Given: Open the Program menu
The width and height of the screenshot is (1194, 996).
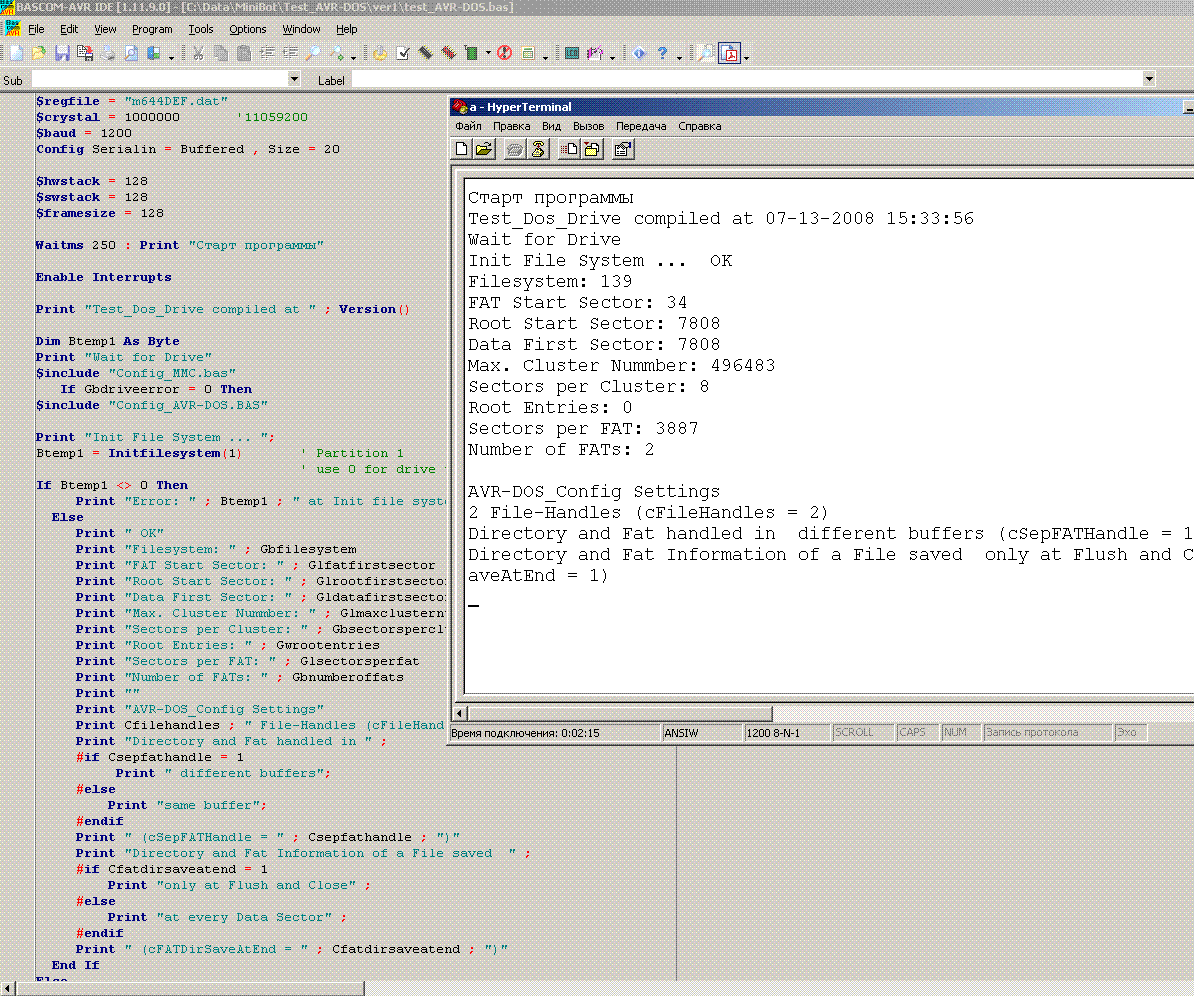Looking at the screenshot, I should coord(152,29).
